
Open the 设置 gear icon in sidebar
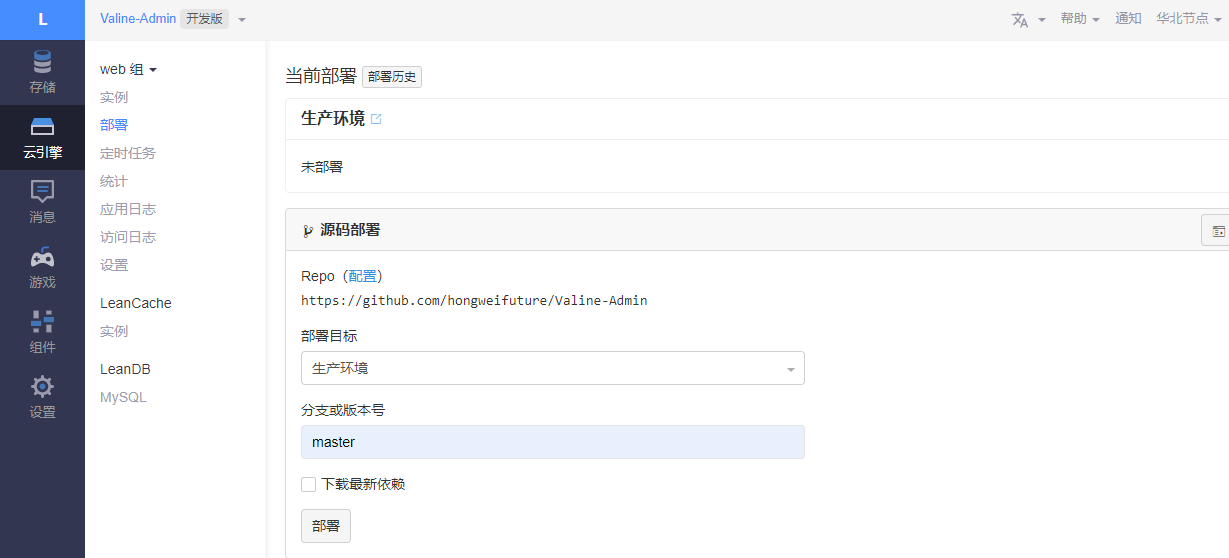click(42, 387)
